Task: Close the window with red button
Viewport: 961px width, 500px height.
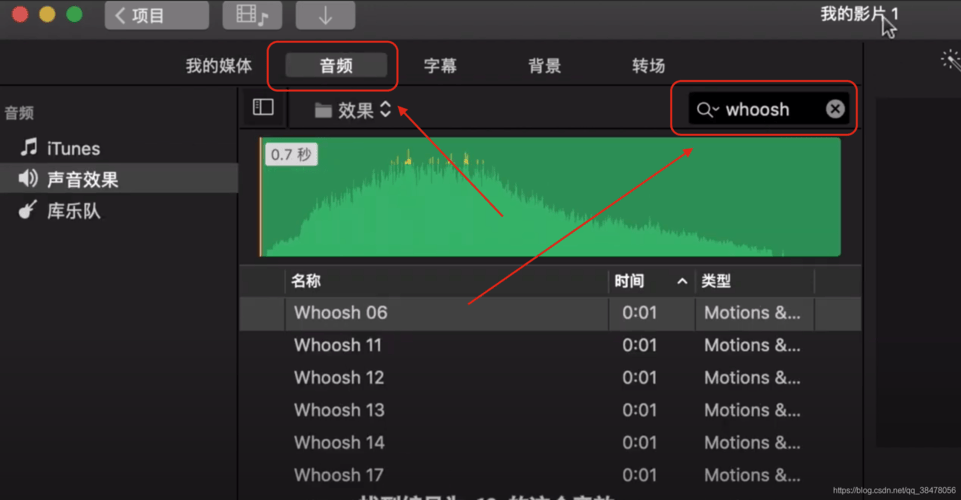Action: 20,15
